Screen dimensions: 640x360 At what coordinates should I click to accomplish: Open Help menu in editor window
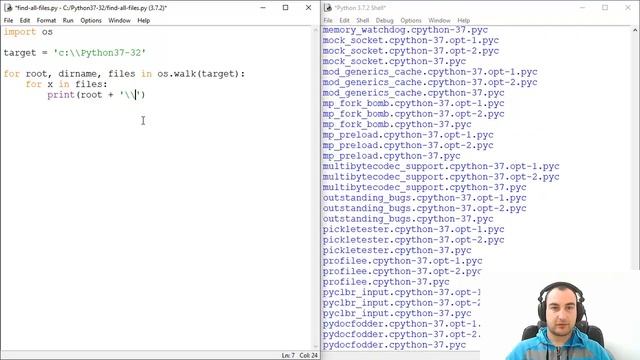pyautogui.click(x=143, y=20)
